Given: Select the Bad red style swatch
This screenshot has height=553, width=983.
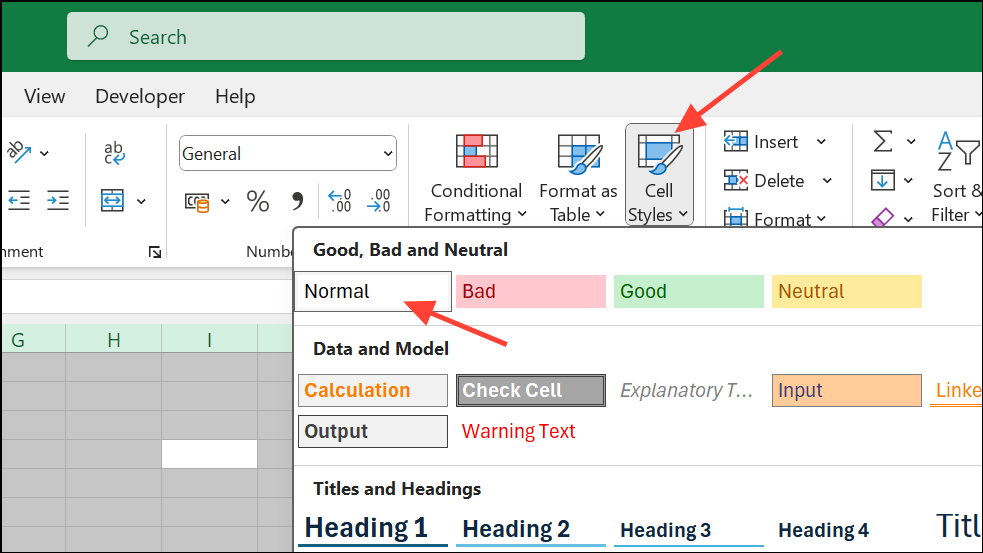Looking at the screenshot, I should (531, 291).
